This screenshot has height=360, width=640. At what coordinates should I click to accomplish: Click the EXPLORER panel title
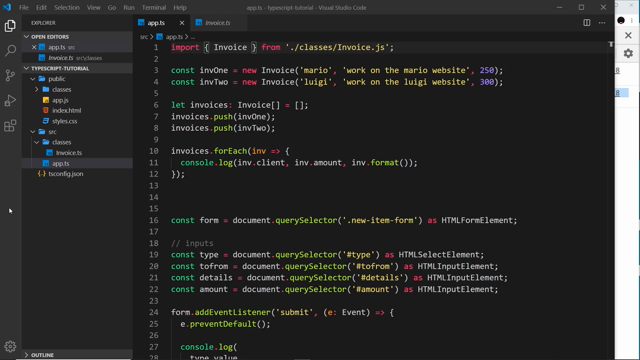point(43,23)
